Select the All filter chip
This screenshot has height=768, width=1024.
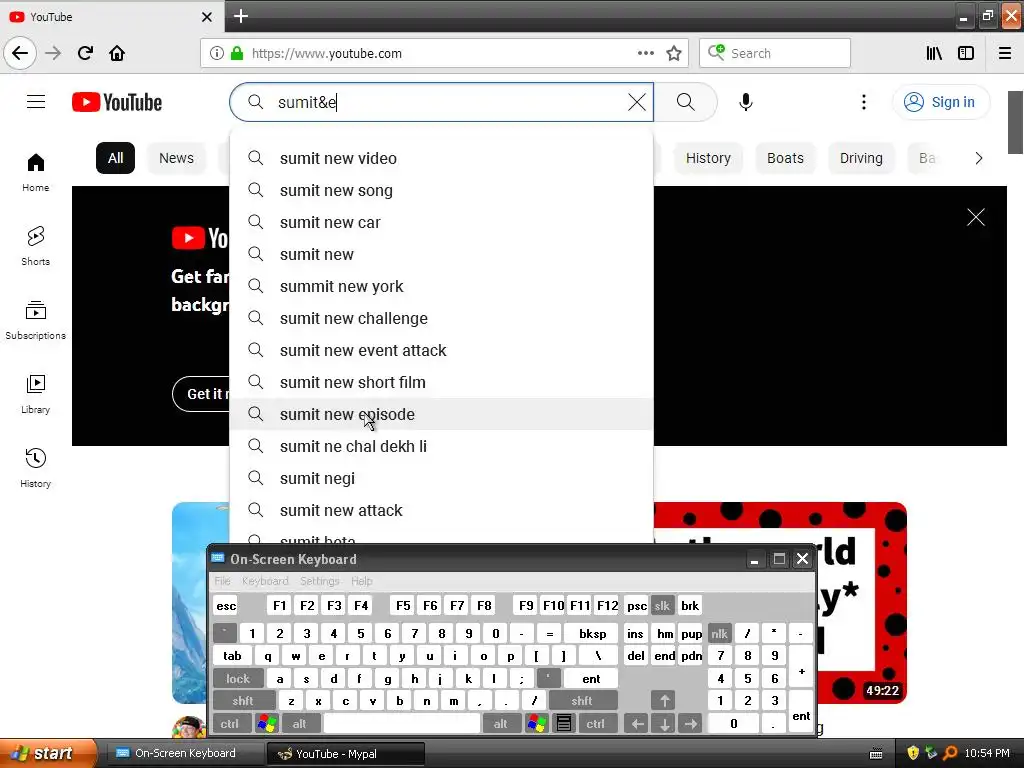(x=116, y=158)
